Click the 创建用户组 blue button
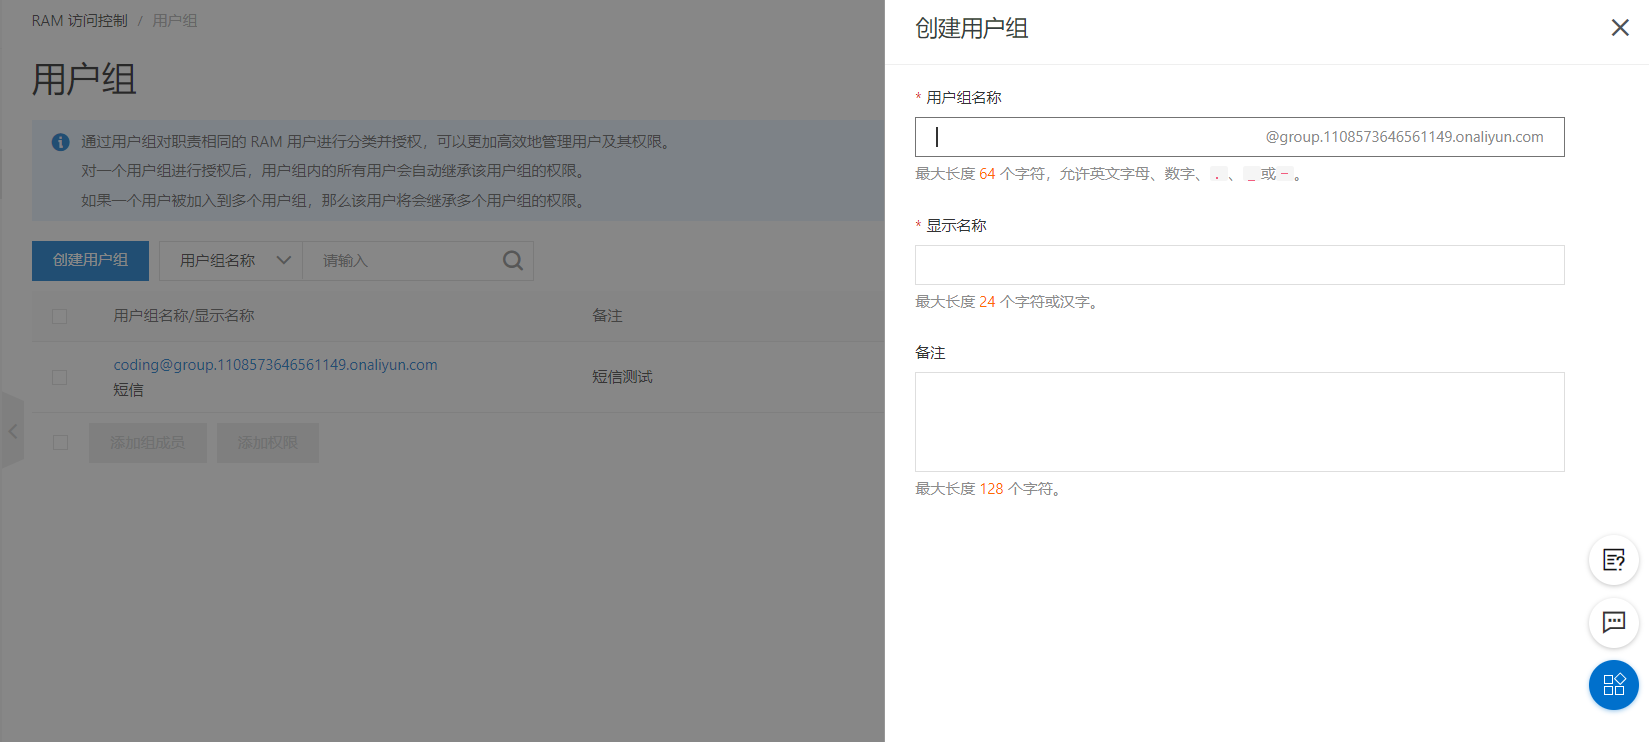1649x742 pixels. (x=90, y=260)
